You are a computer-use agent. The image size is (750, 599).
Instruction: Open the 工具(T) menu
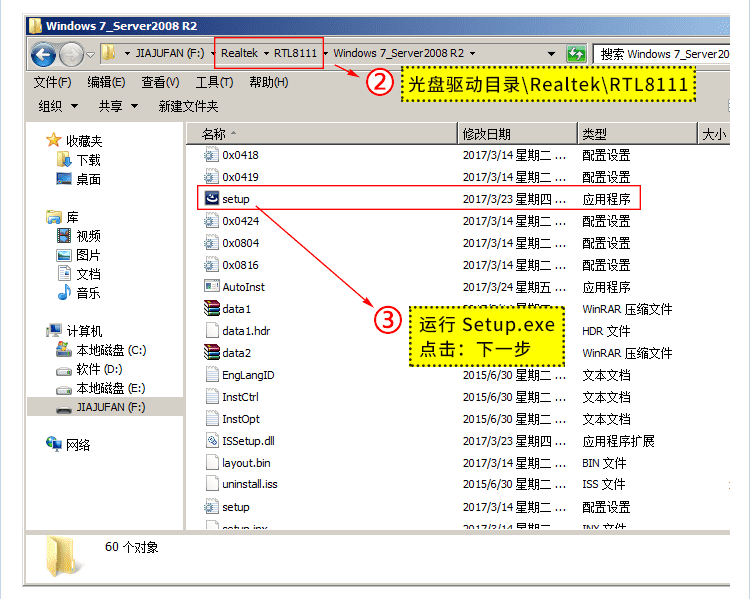coord(214,82)
